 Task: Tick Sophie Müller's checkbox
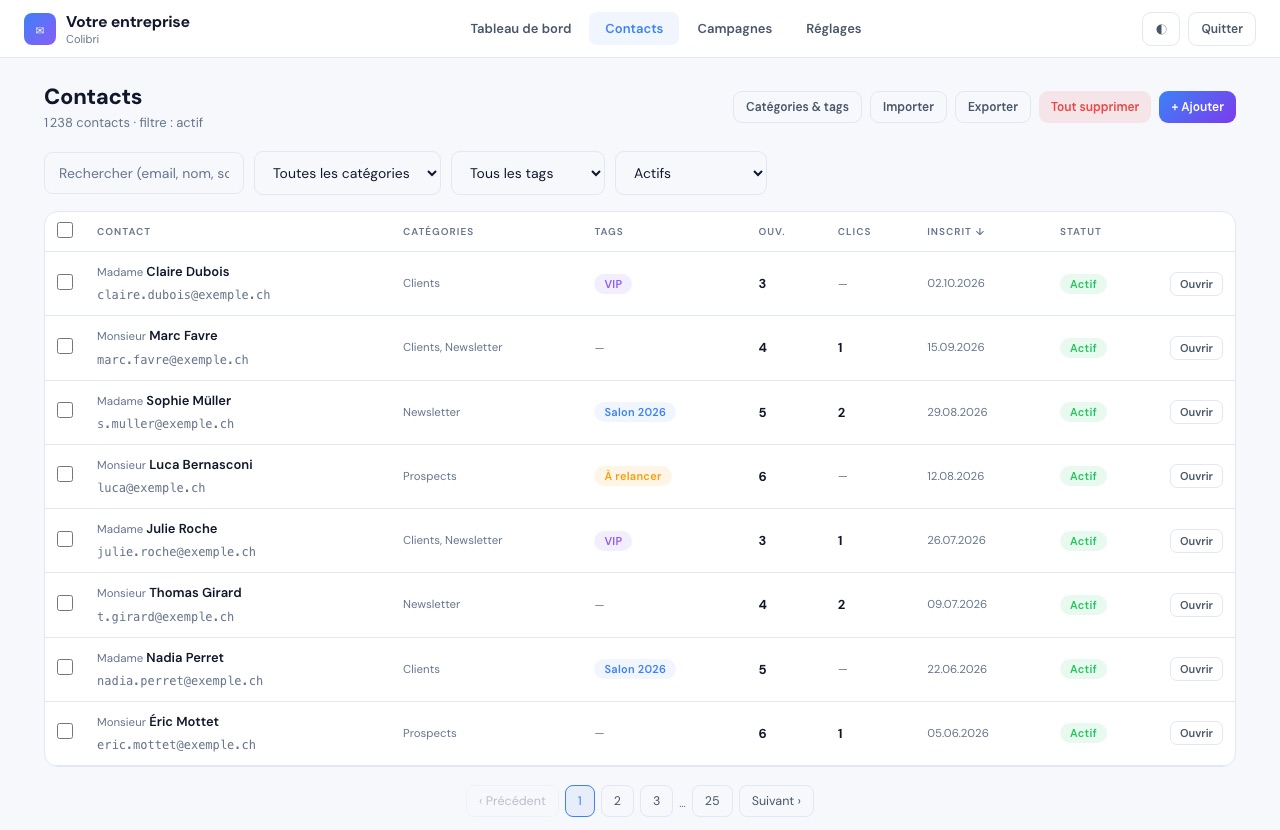coord(65,410)
